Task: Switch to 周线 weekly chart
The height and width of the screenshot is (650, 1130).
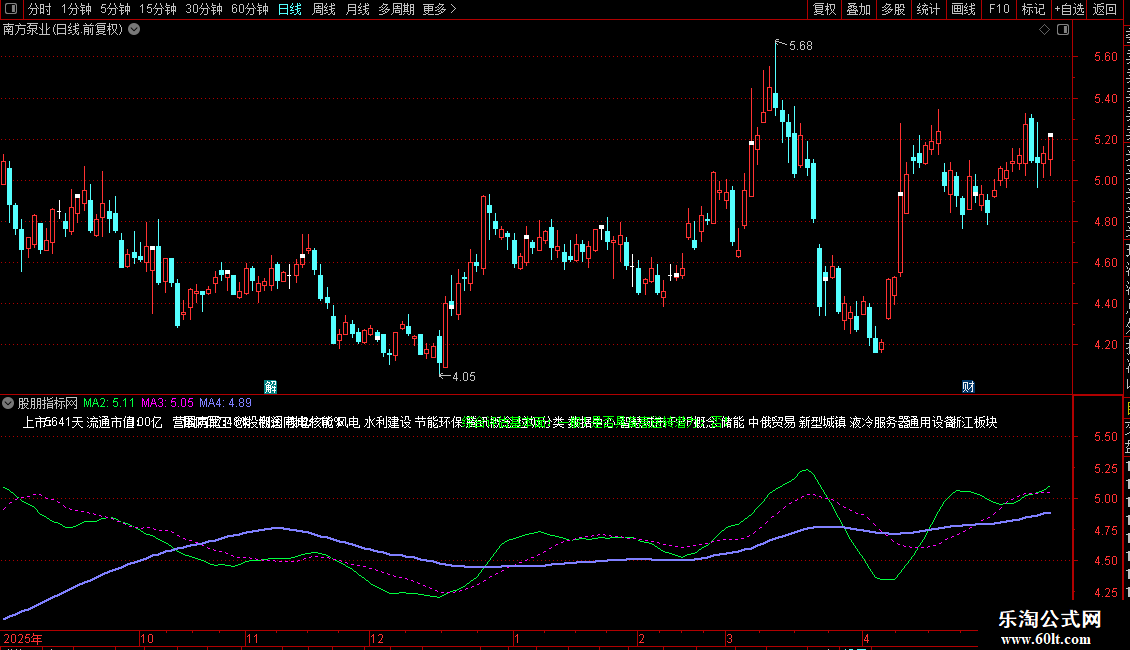Action: coord(324,9)
